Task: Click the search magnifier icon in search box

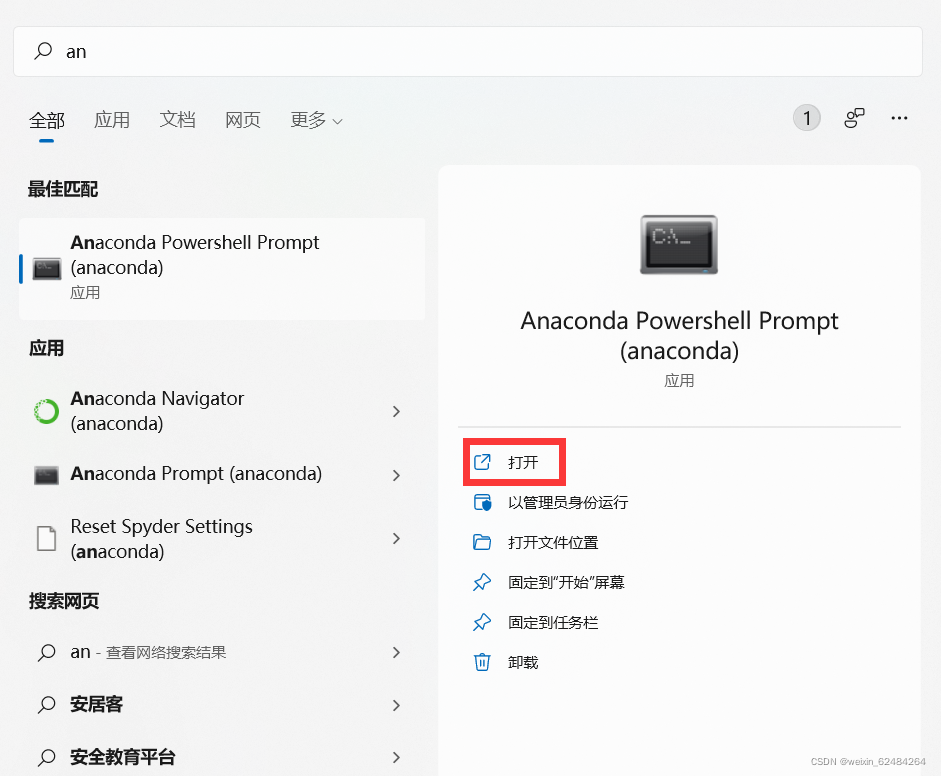Action: click(40, 50)
